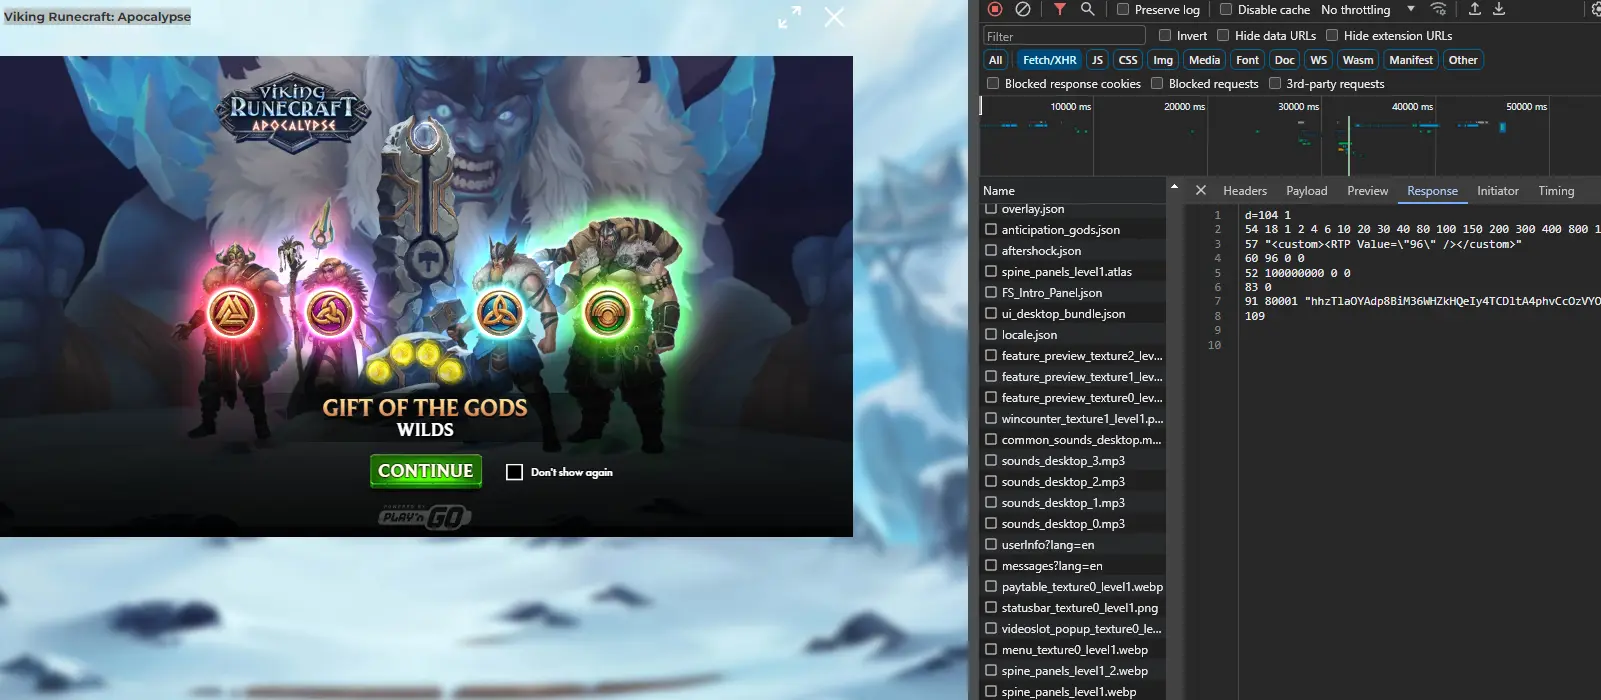Enable 3rd-party requests filter

coord(1275,83)
